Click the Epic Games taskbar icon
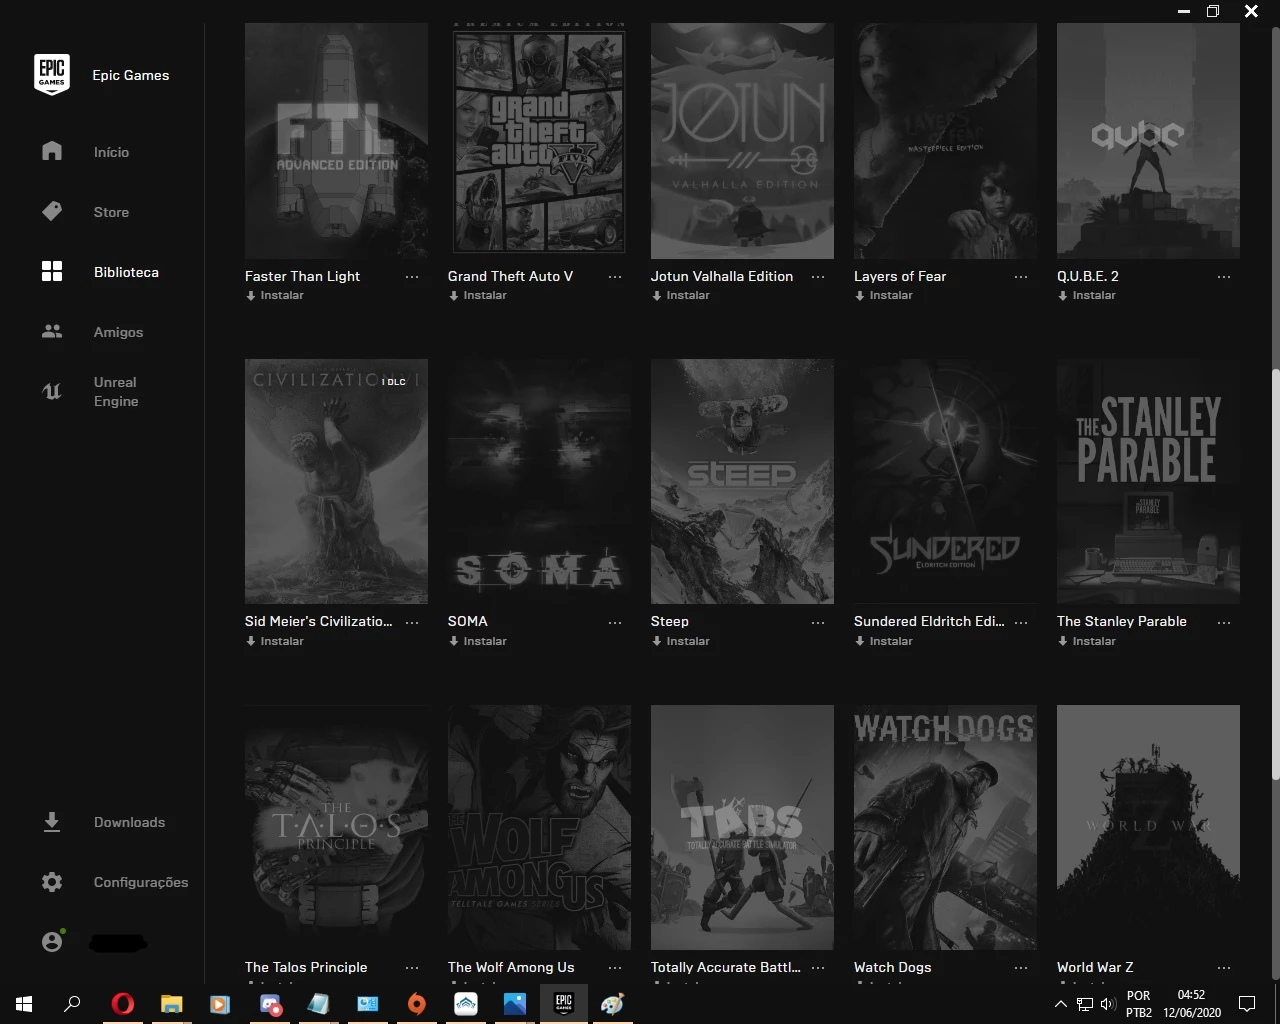This screenshot has width=1280, height=1024. pyautogui.click(x=564, y=1004)
